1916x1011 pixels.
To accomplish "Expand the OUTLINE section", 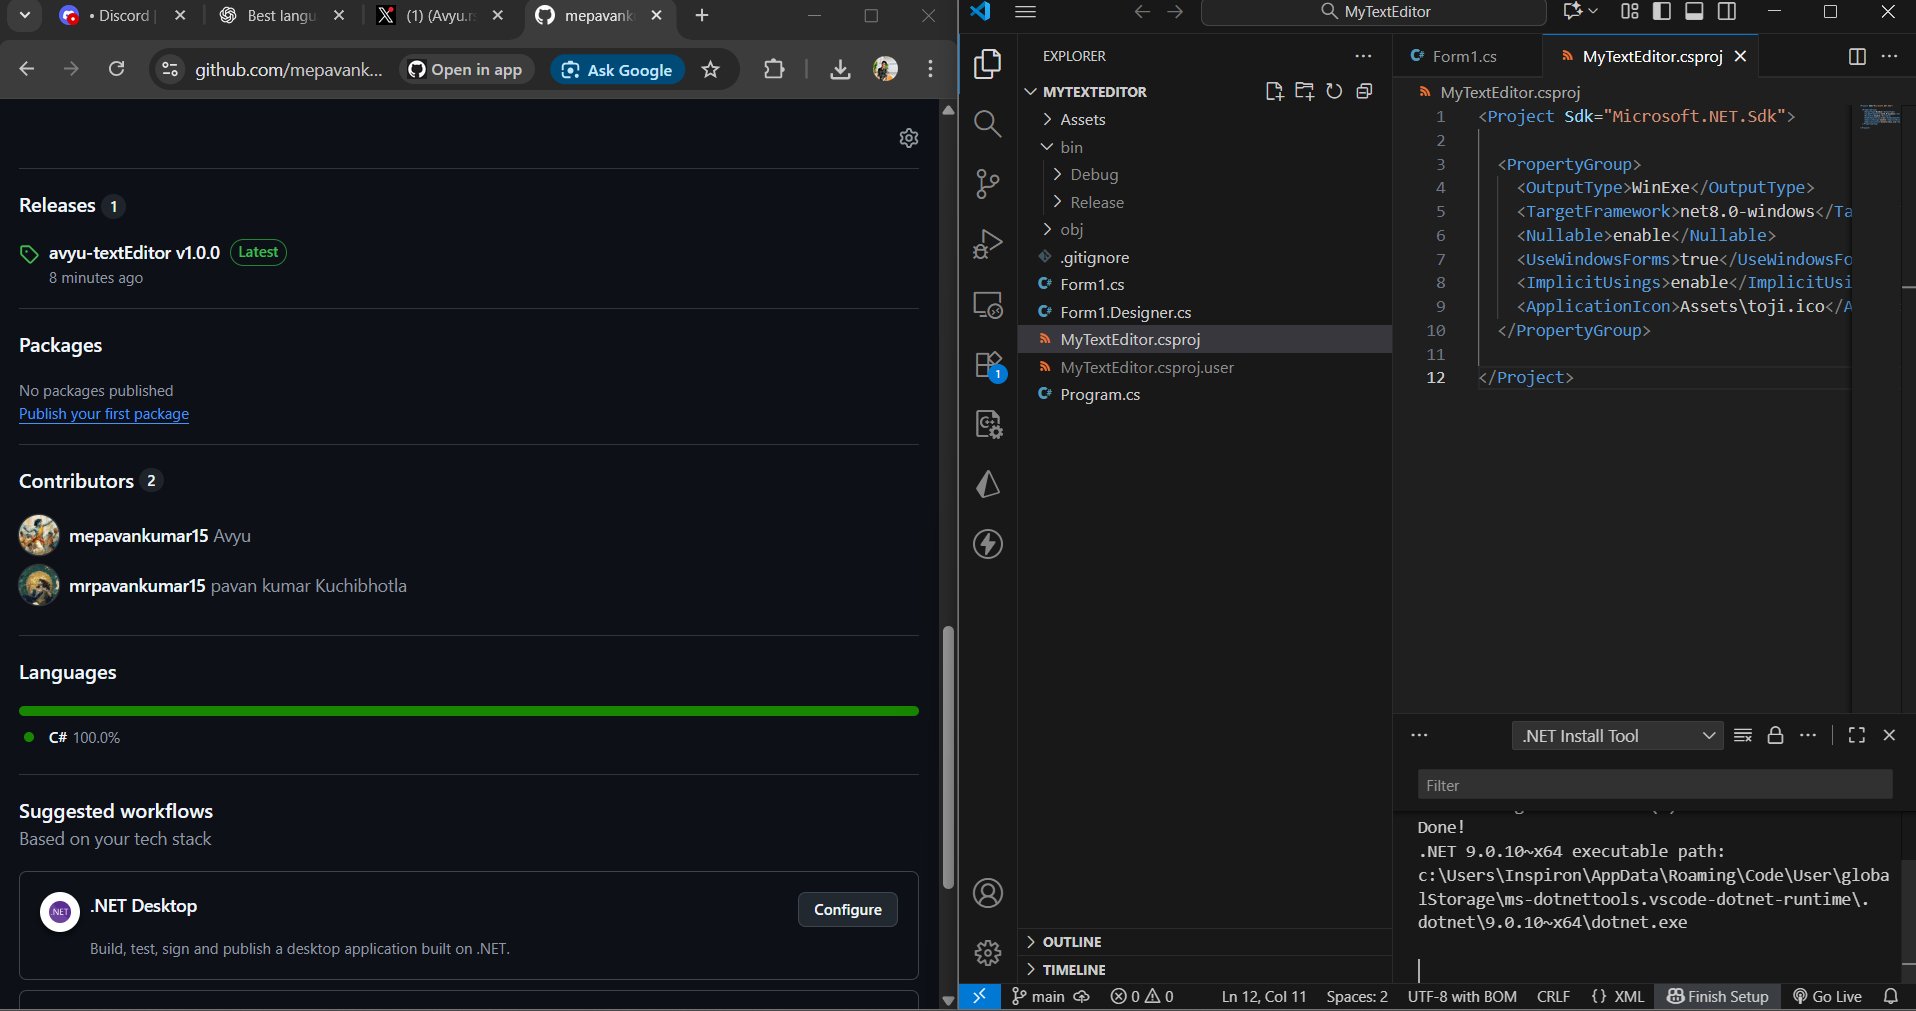I will coord(1071,942).
